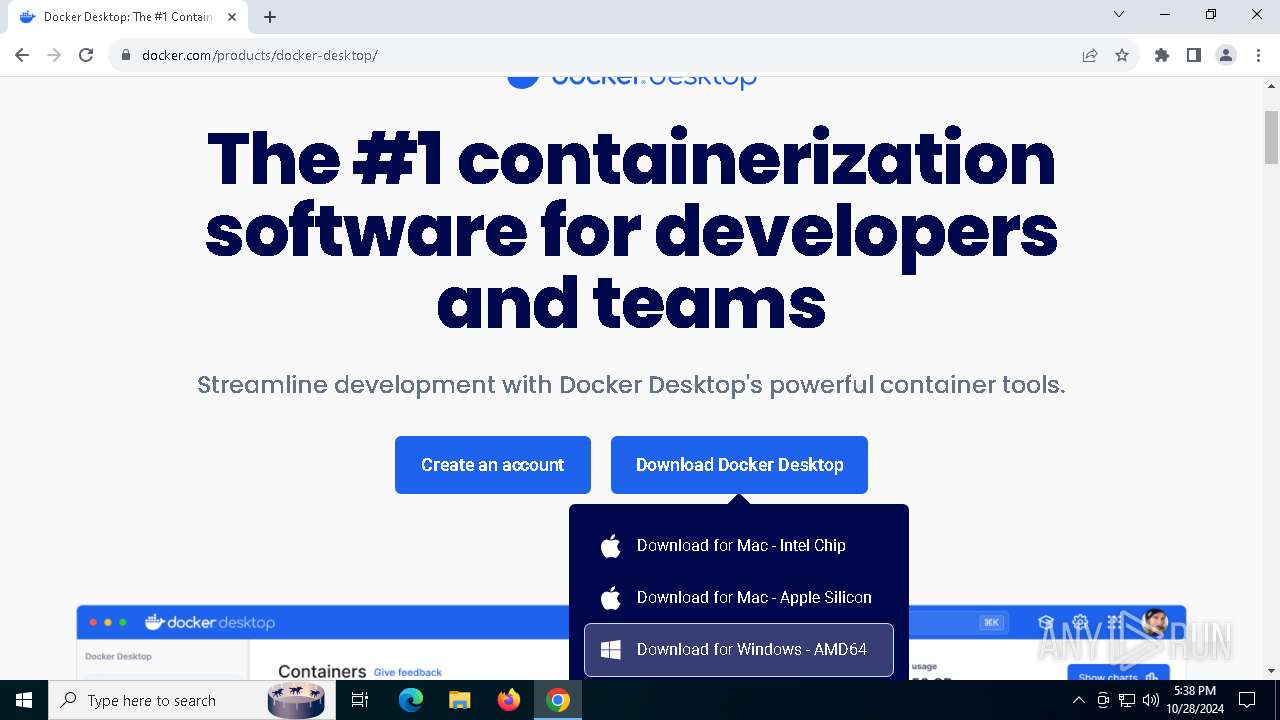
Task: Open the clock showing 5:38 PM
Action: click(x=1195, y=700)
